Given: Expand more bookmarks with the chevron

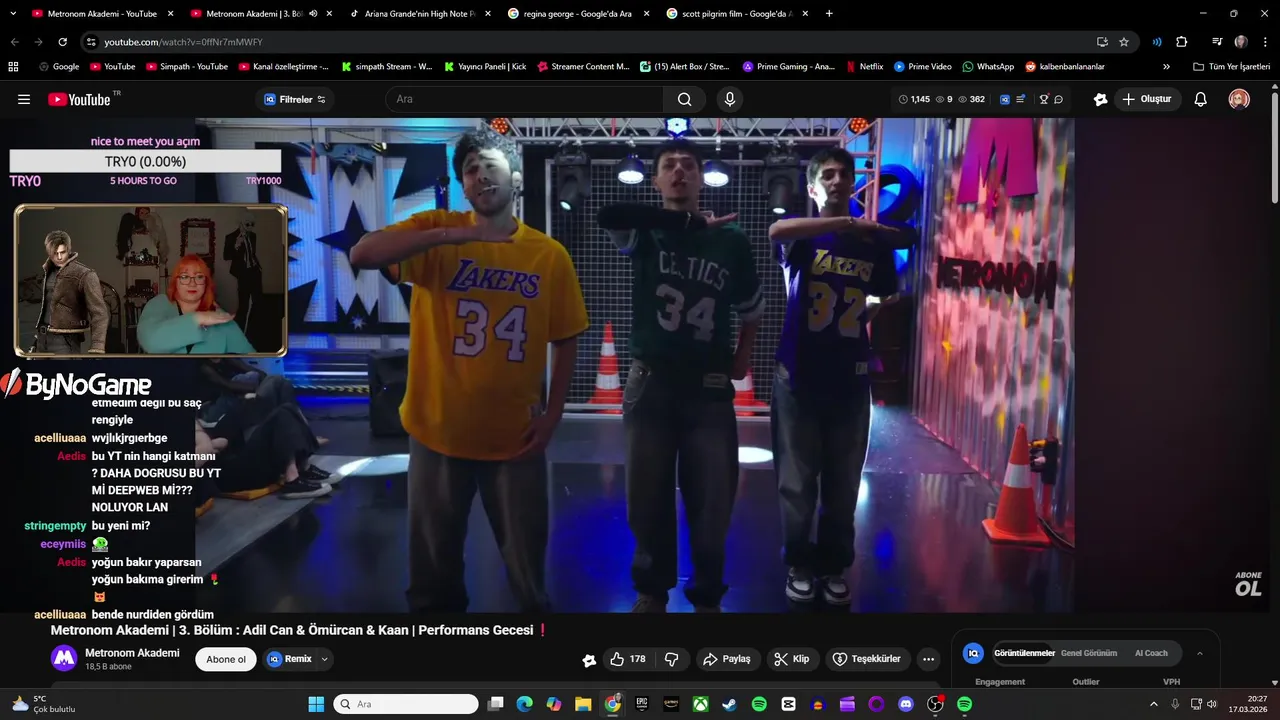Looking at the screenshot, I should [x=1166, y=67].
